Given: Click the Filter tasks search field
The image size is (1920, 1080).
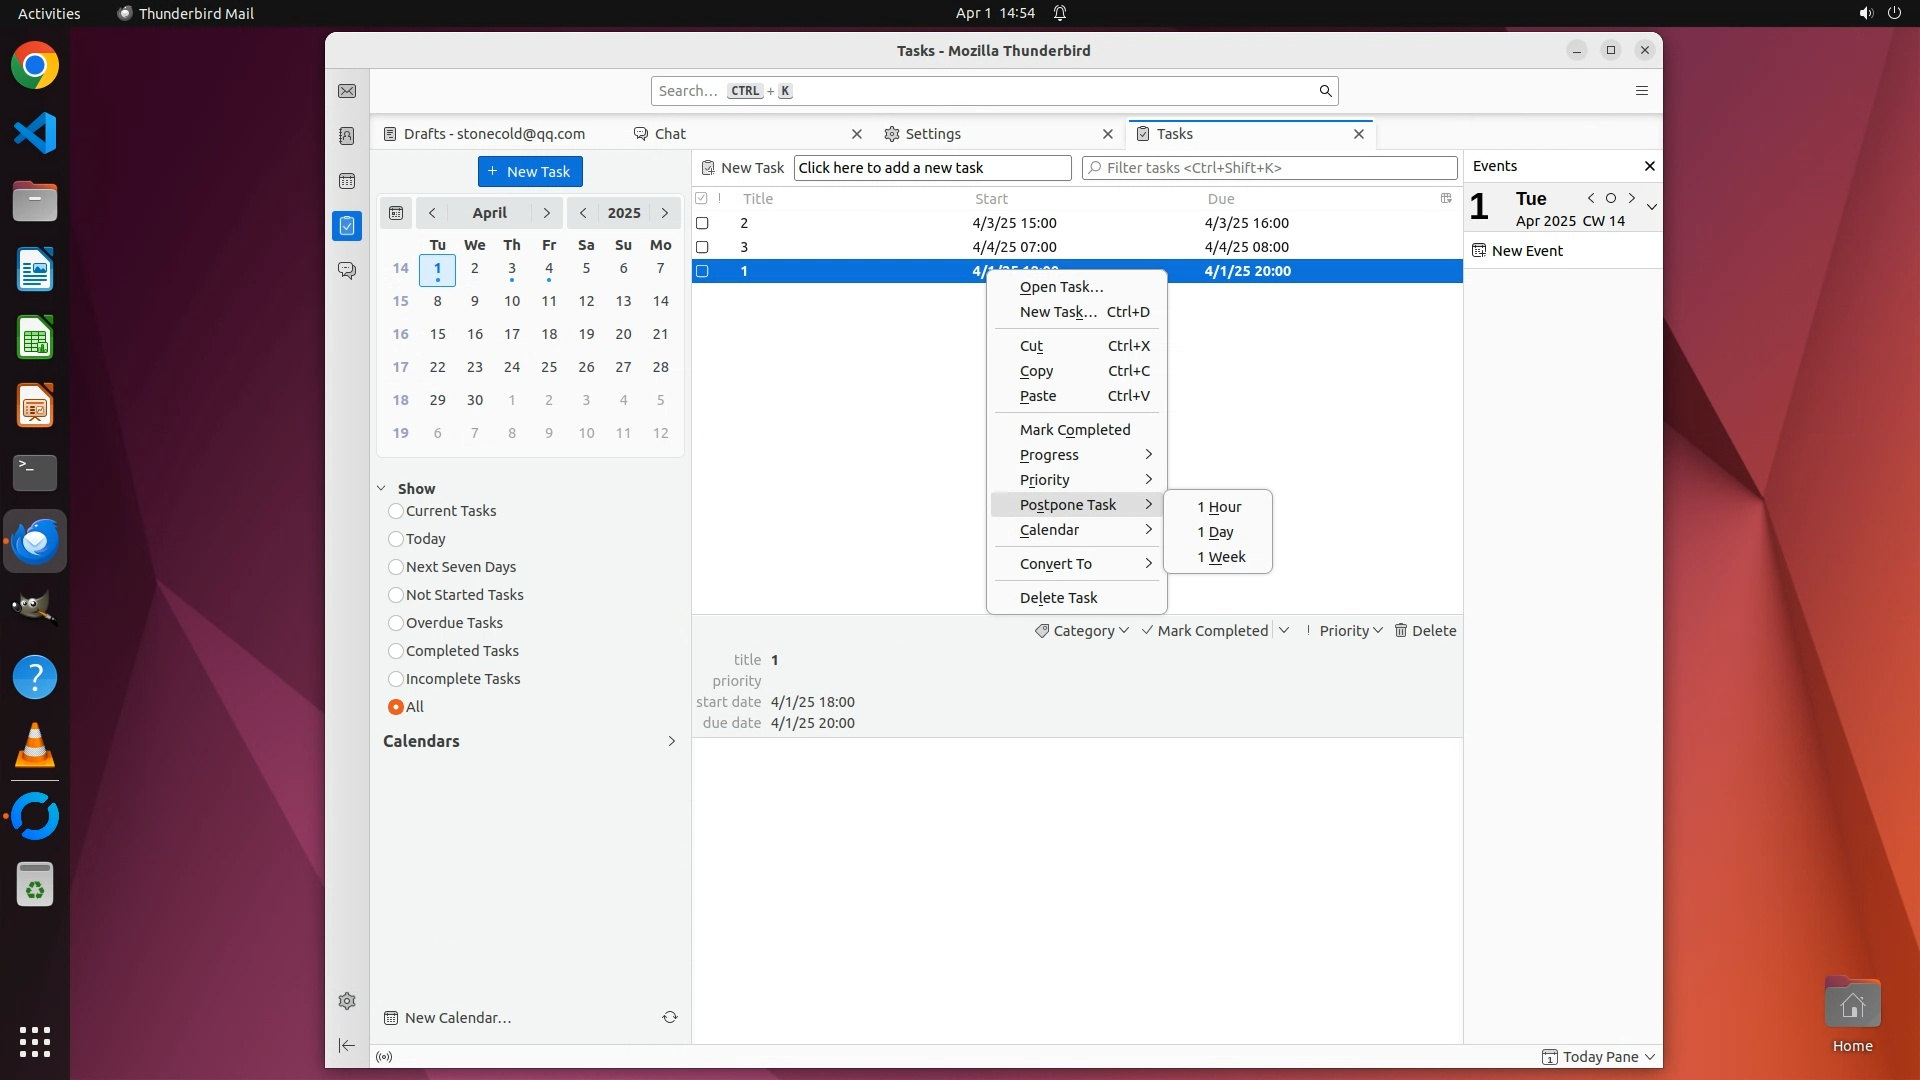Looking at the screenshot, I should pyautogui.click(x=1270, y=168).
